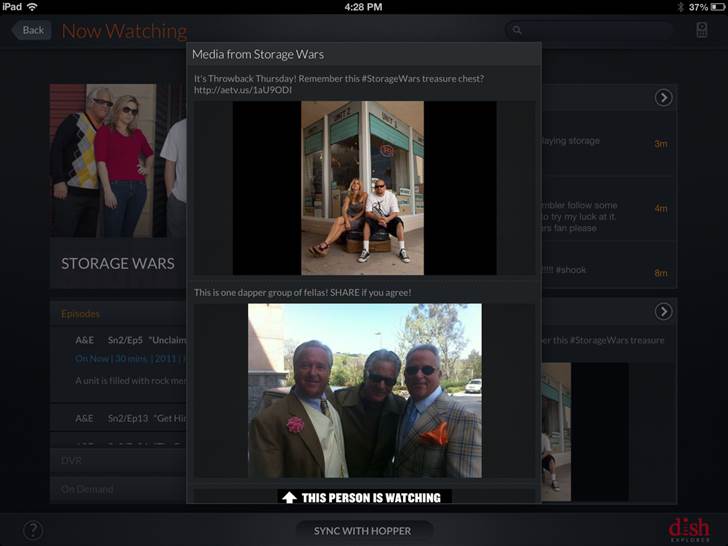Viewport: 728px width, 546px height.
Task: Open the On Demand section
Action: click(x=87, y=489)
